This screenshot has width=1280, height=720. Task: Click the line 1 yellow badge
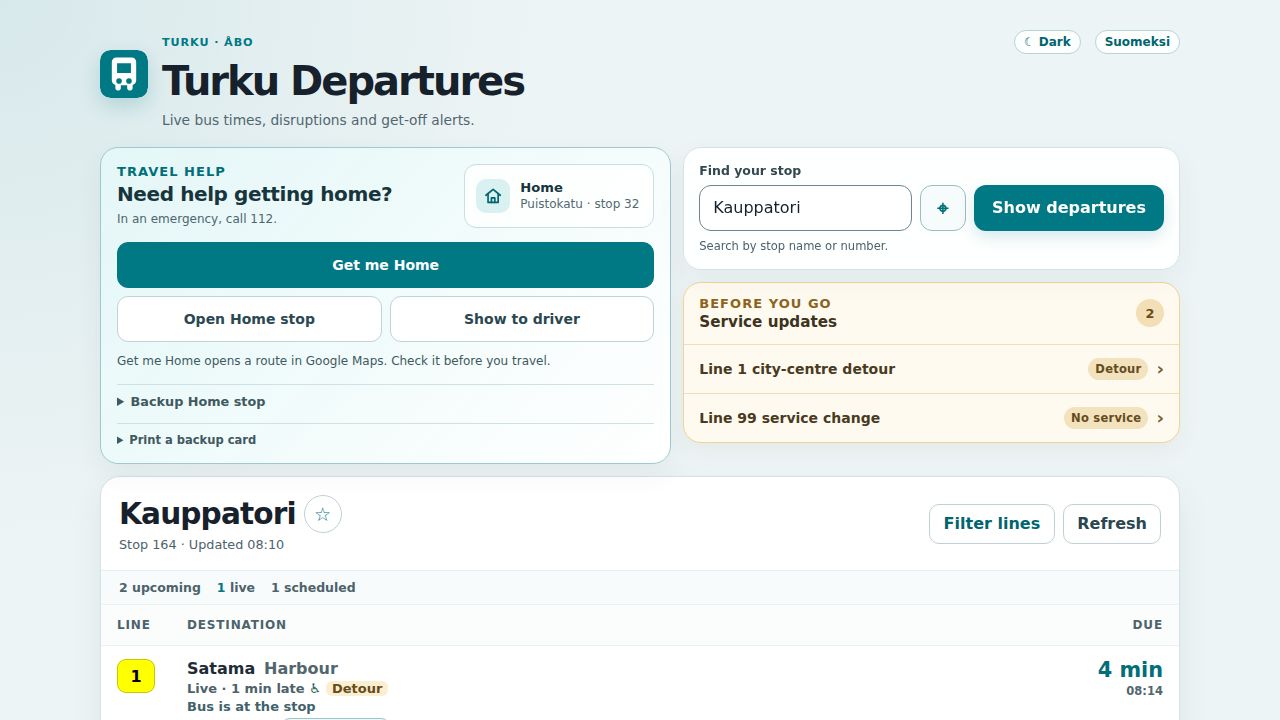(136, 676)
